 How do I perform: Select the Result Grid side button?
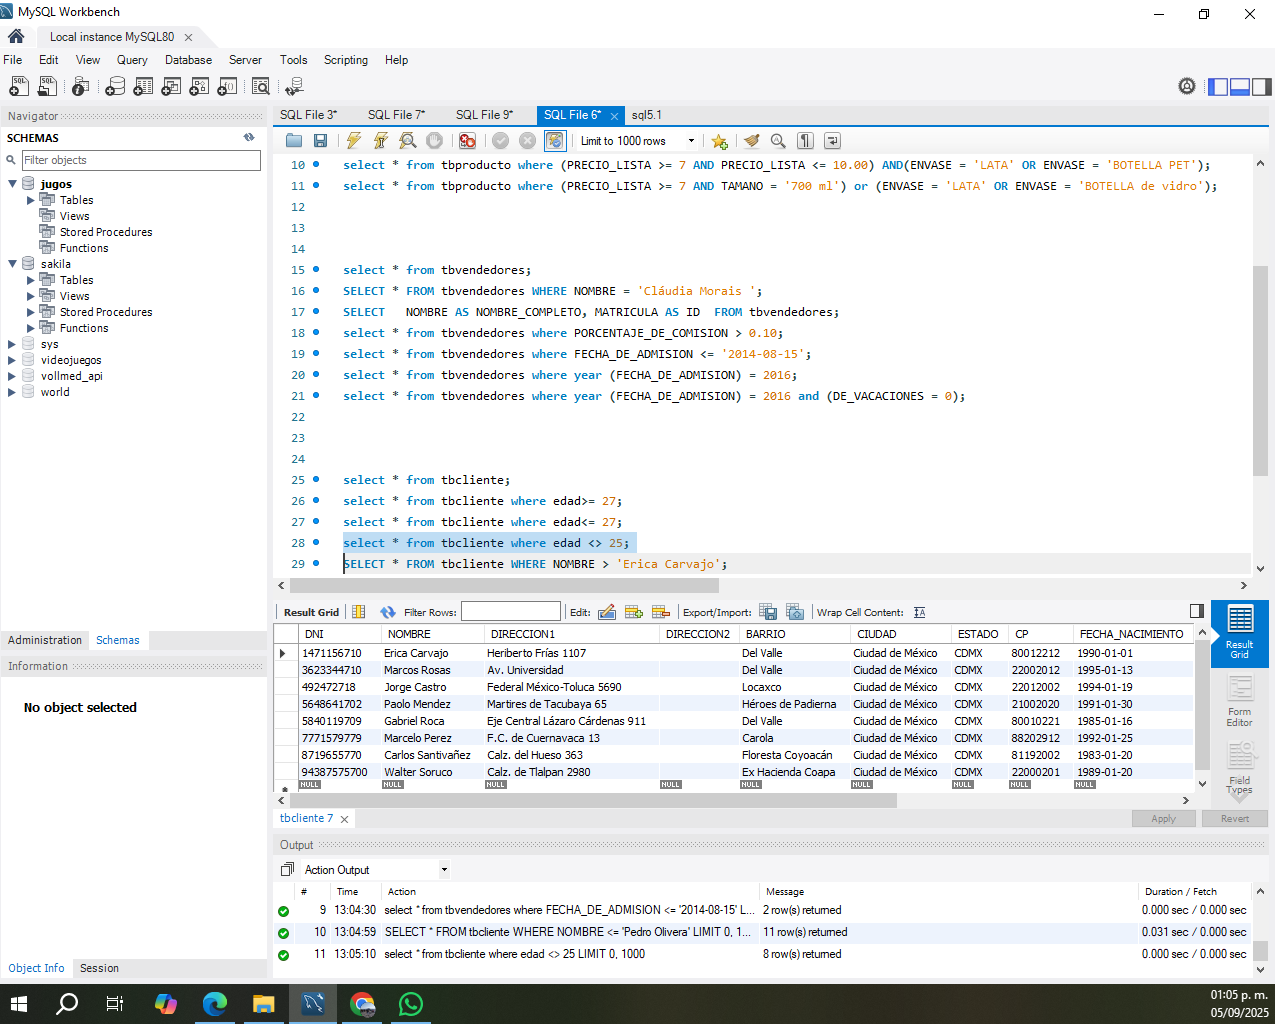click(1239, 633)
